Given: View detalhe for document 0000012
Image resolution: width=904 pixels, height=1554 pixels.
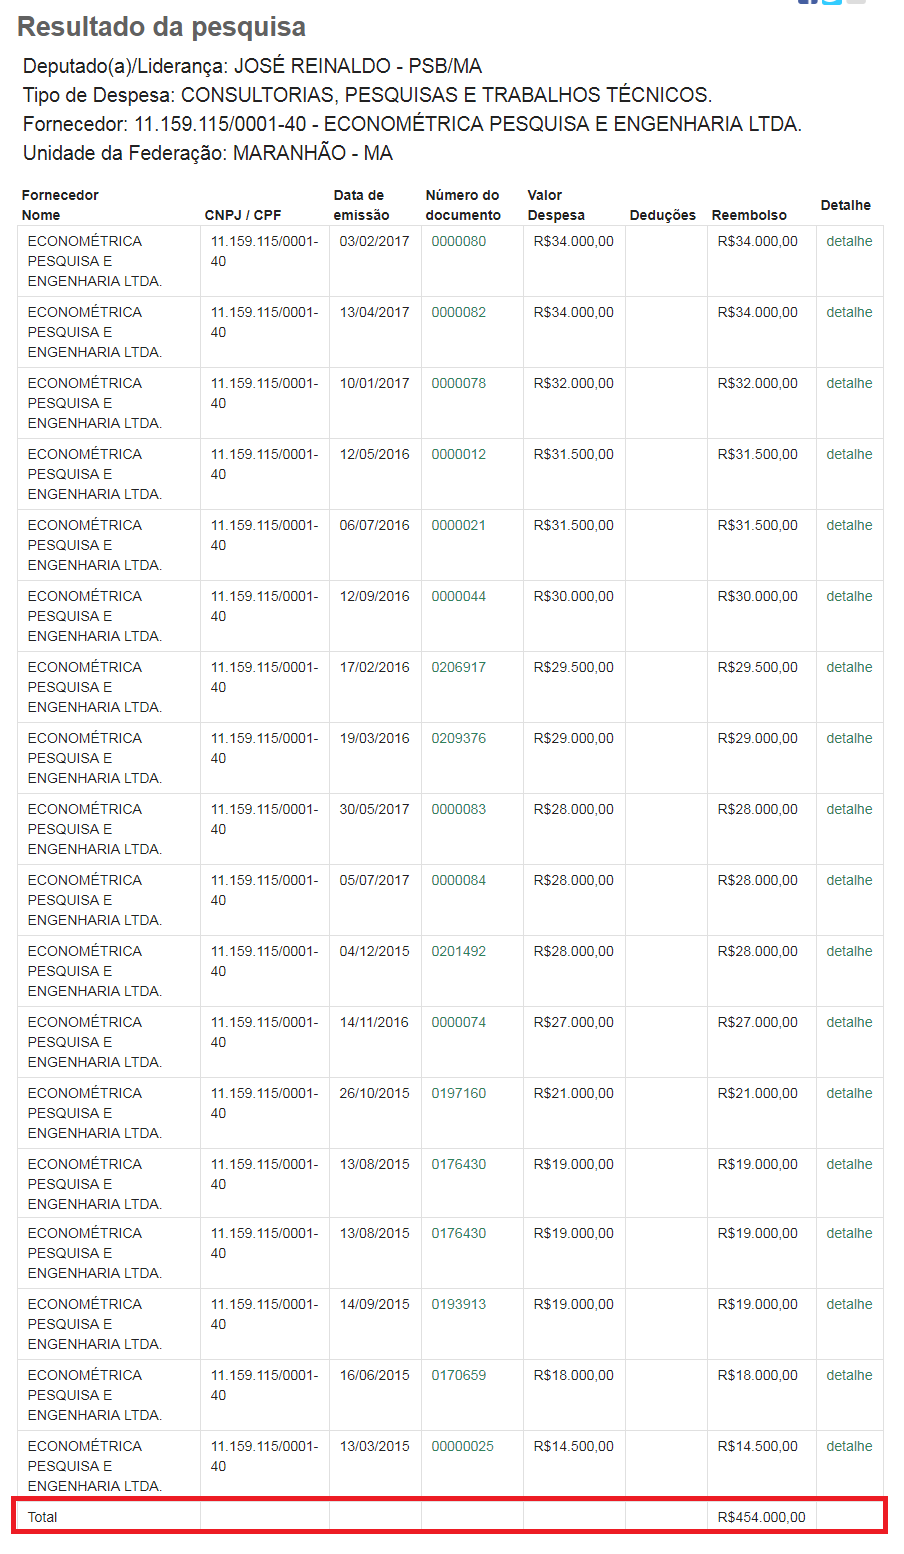Looking at the screenshot, I should [x=849, y=454].
